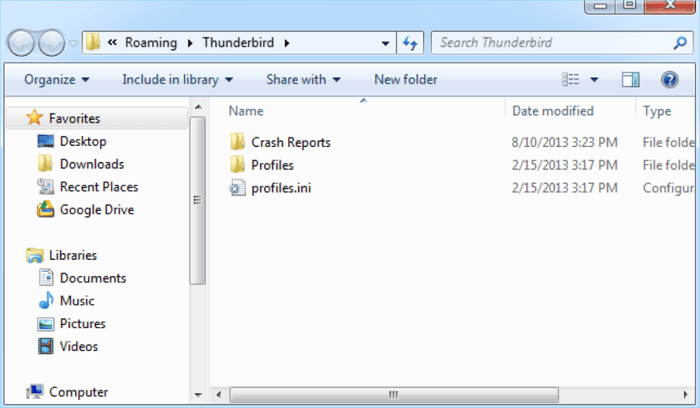The height and width of the screenshot is (408, 700).
Task: Open the Share with menu
Action: click(303, 79)
